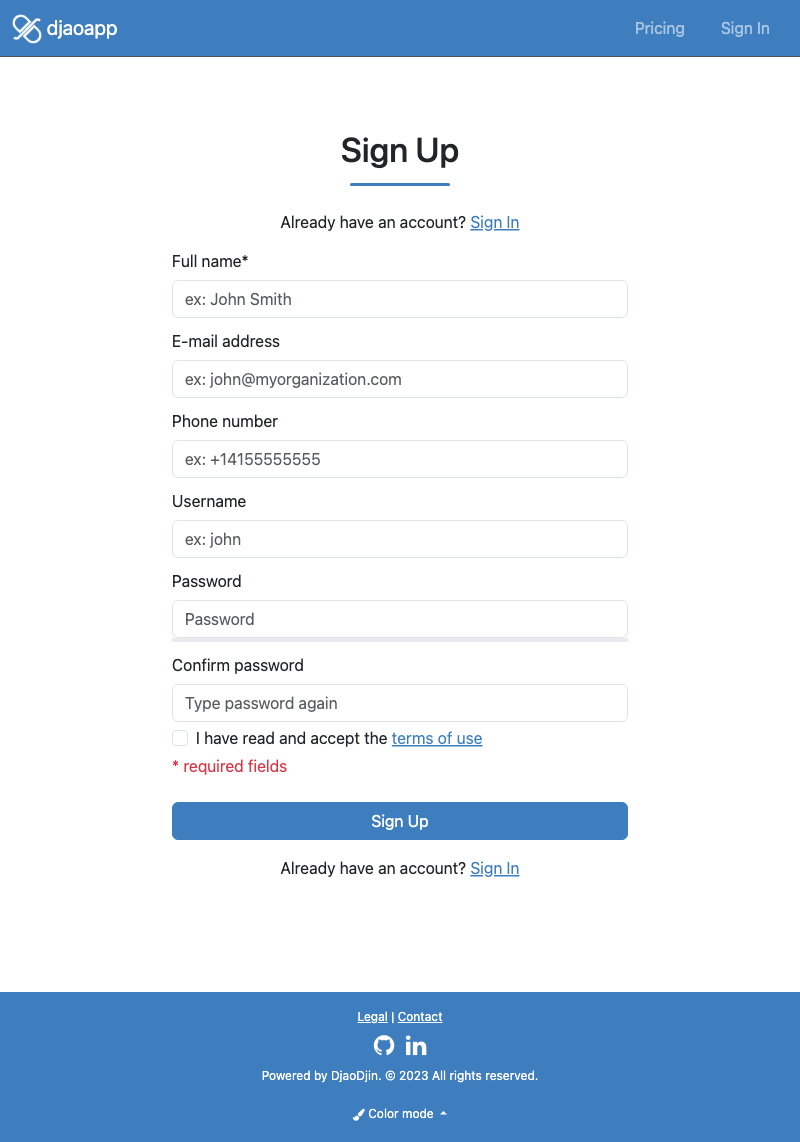
Task: Open the Legal footer link
Action: pos(372,1017)
